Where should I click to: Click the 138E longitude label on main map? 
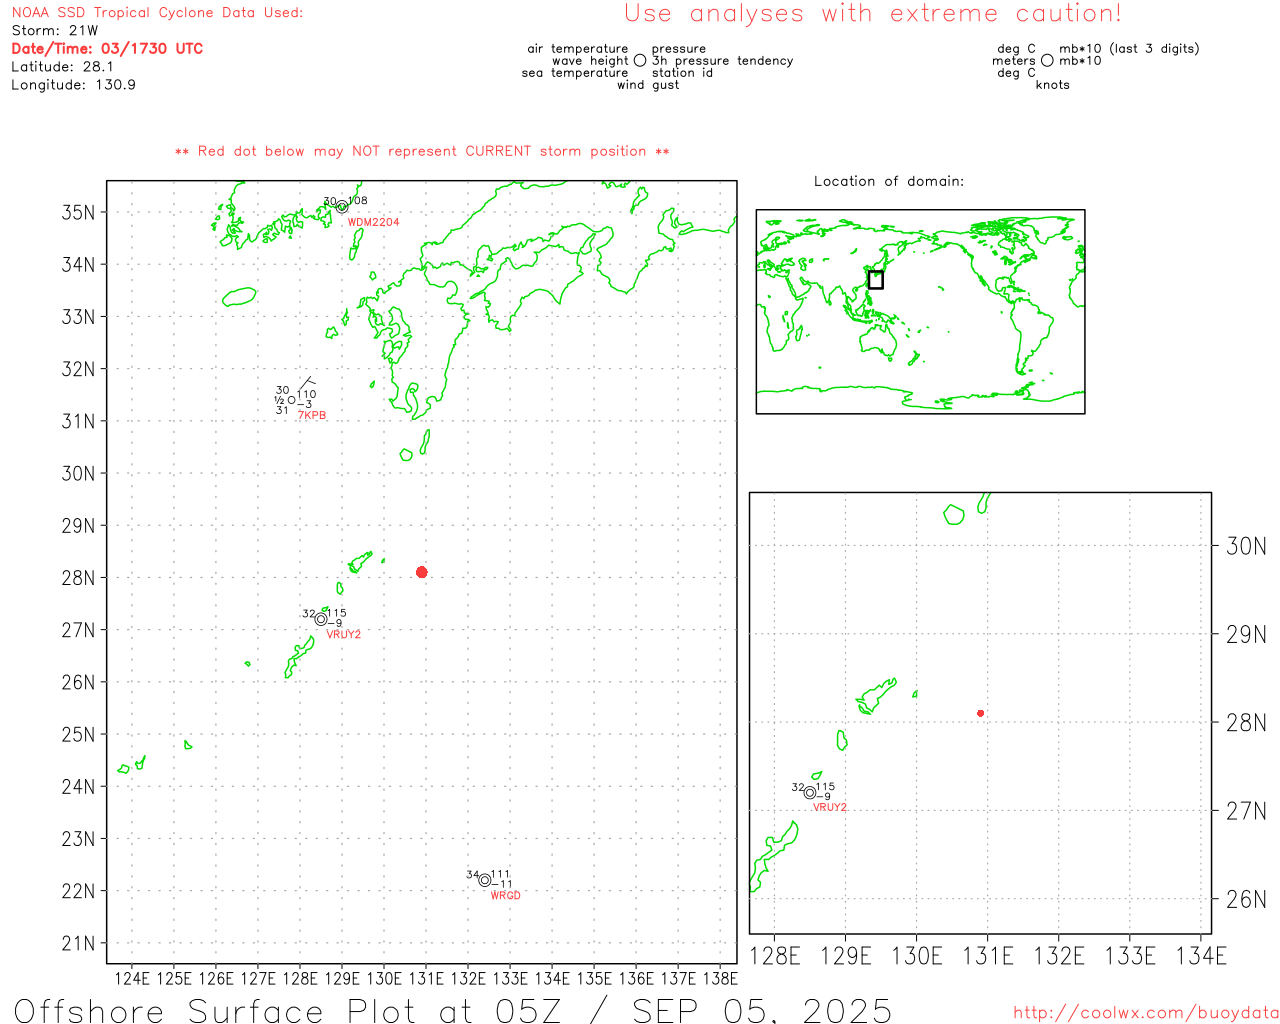point(720,978)
